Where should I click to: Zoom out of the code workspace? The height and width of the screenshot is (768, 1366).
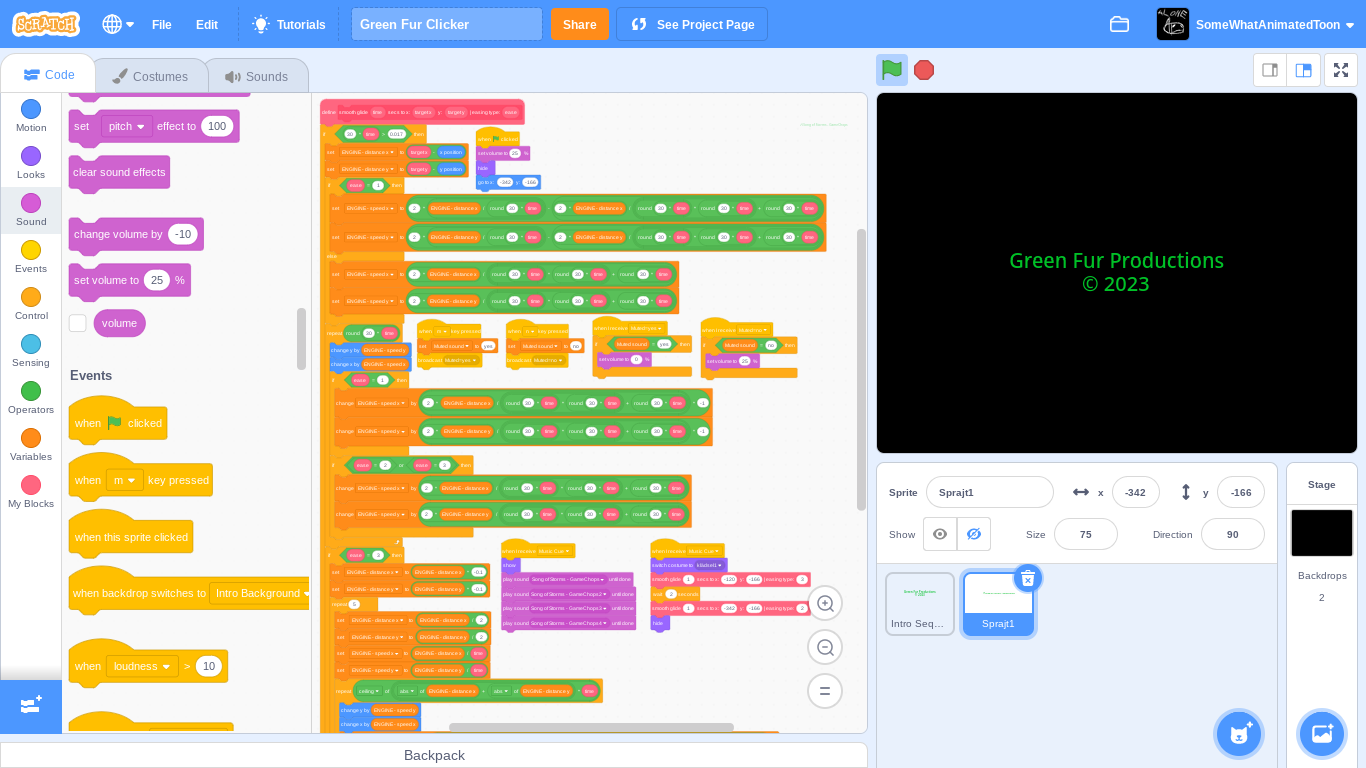[825, 647]
